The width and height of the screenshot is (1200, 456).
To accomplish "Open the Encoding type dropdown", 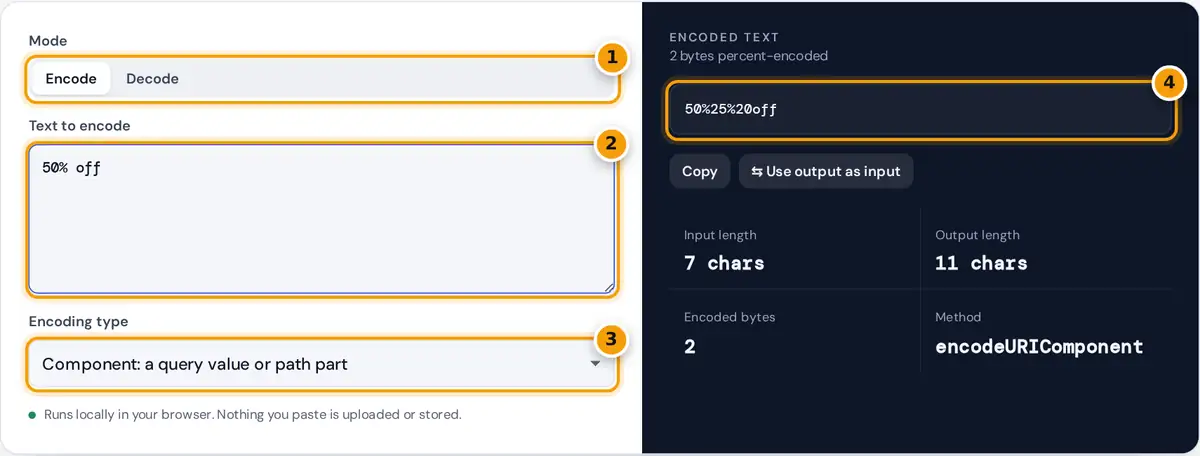I will pyautogui.click(x=322, y=364).
